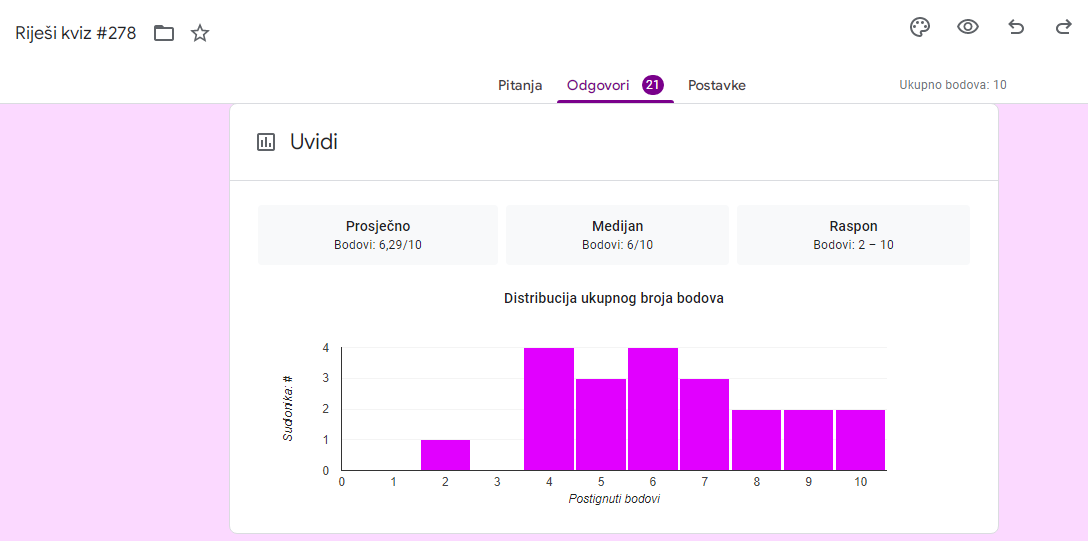Click the value Bodovi: 2 – 10
The image size is (1088, 541).
(853, 245)
